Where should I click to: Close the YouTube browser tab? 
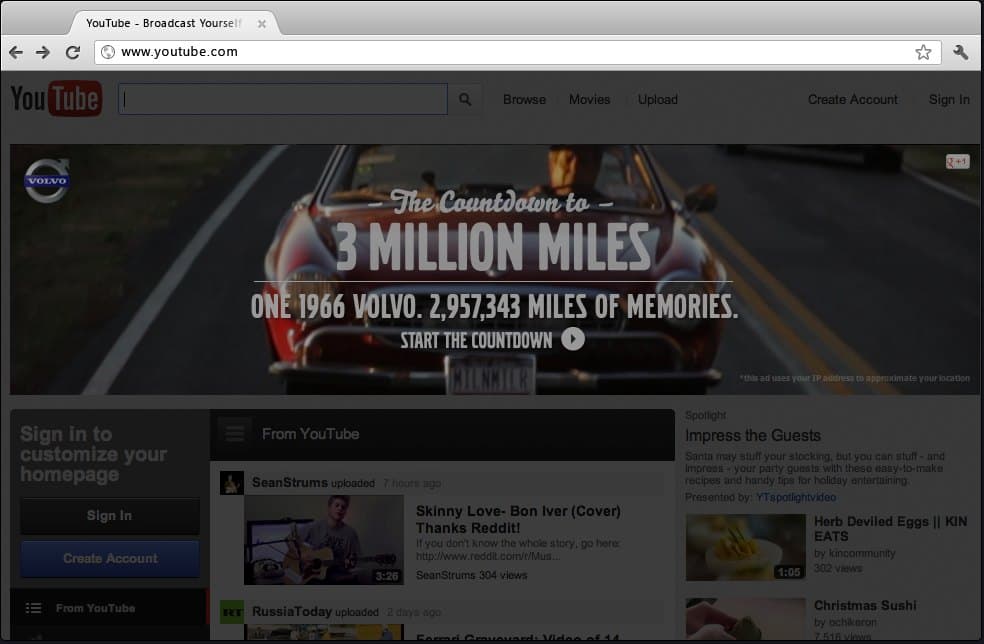[262, 23]
